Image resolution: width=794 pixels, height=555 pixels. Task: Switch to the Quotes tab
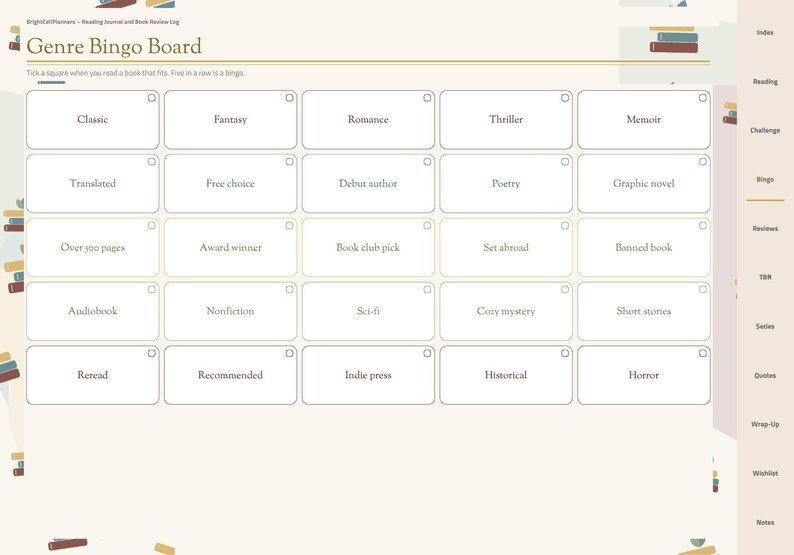[x=765, y=375]
